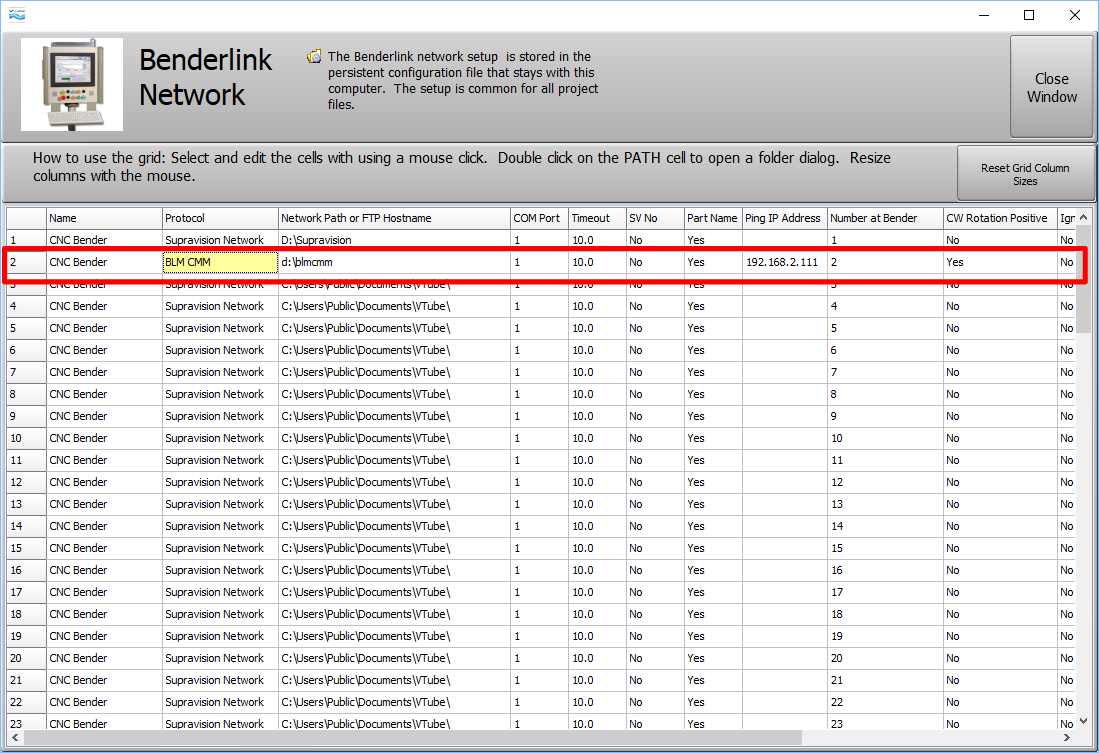Select Ping IP Address 192.168.2.111 cell
Screen dimensions: 1099x753
(784, 262)
